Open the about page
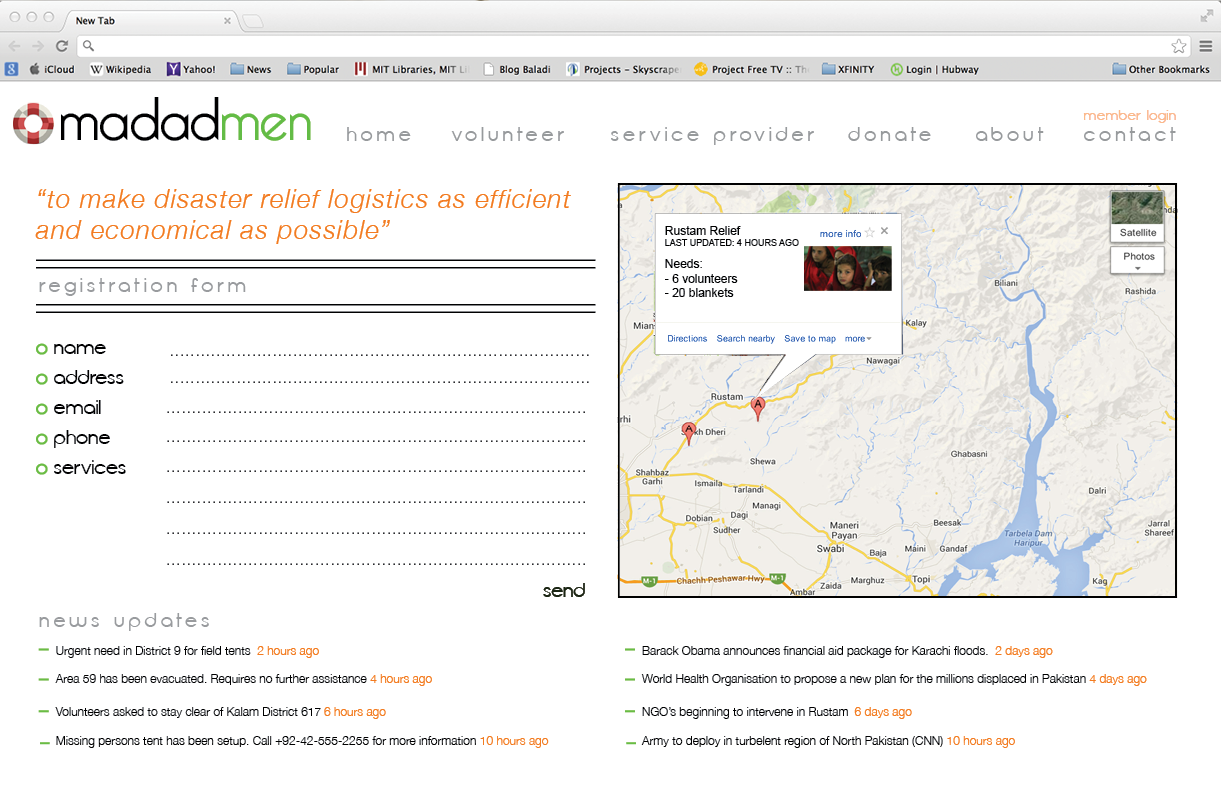1224x792 pixels. pyautogui.click(x=1010, y=134)
